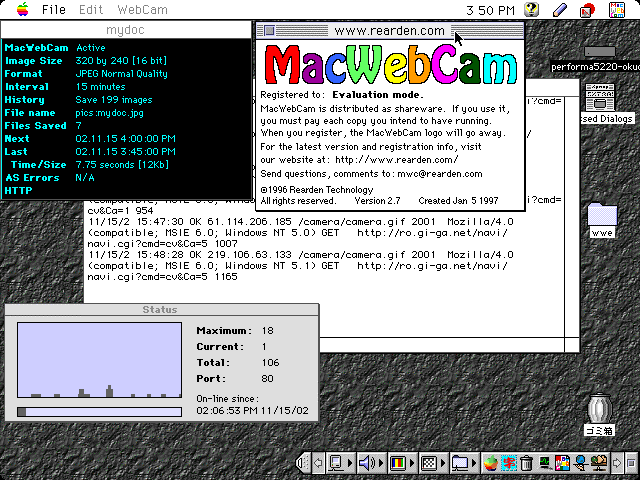The image size is (640, 480).
Task: Open the WebCam menu
Action: [x=142, y=10]
